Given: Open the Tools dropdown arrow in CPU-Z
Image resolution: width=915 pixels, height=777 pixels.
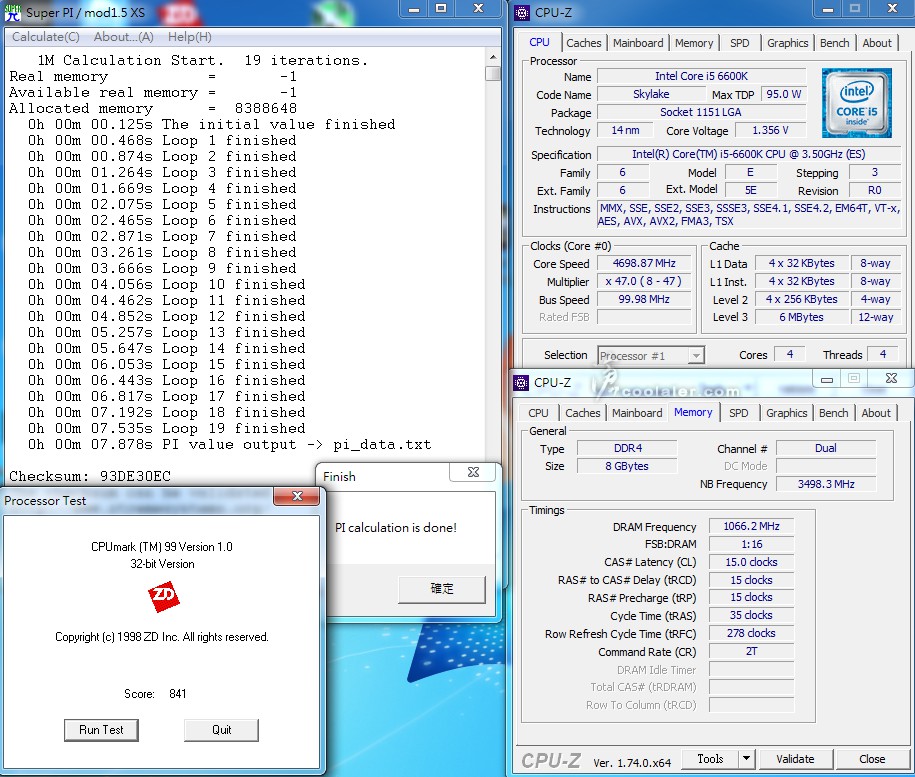Looking at the screenshot, I should click(746, 759).
